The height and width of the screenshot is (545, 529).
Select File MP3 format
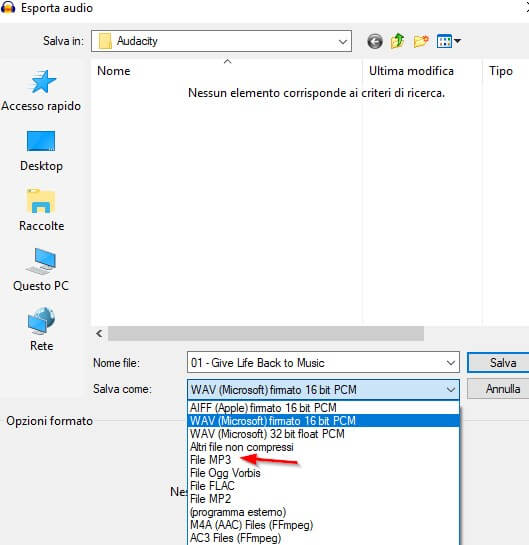click(x=323, y=460)
